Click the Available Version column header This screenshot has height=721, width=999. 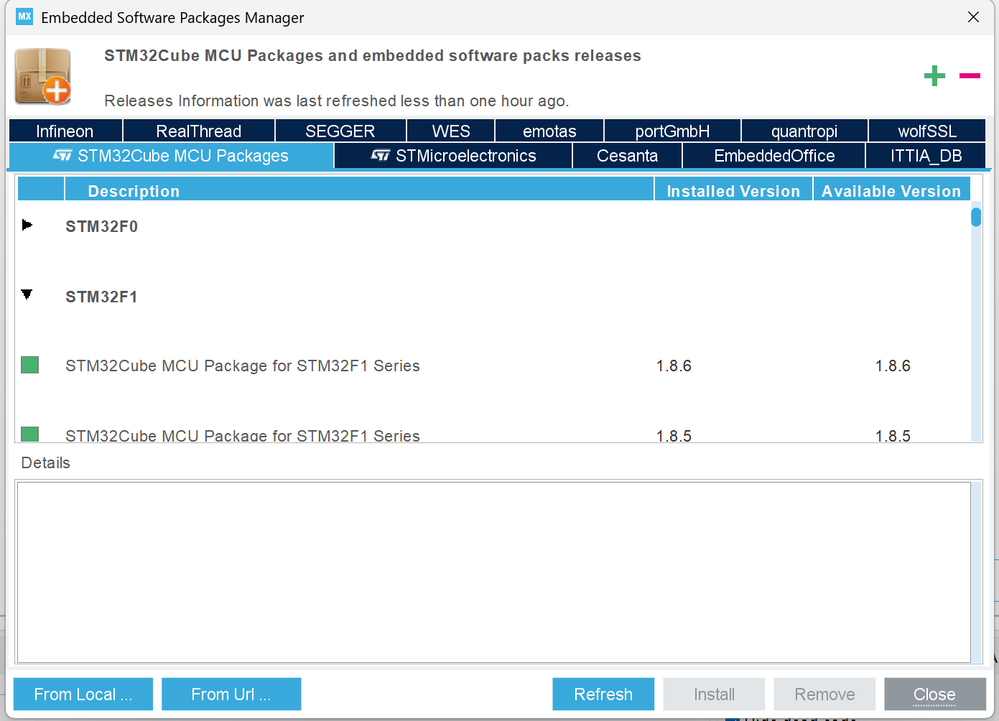coord(891,190)
